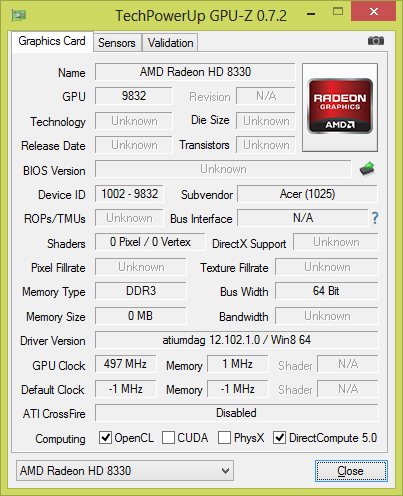Click the GPU Clock field 497 MHz
Viewport: 403px width, 496px height.
(x=125, y=364)
